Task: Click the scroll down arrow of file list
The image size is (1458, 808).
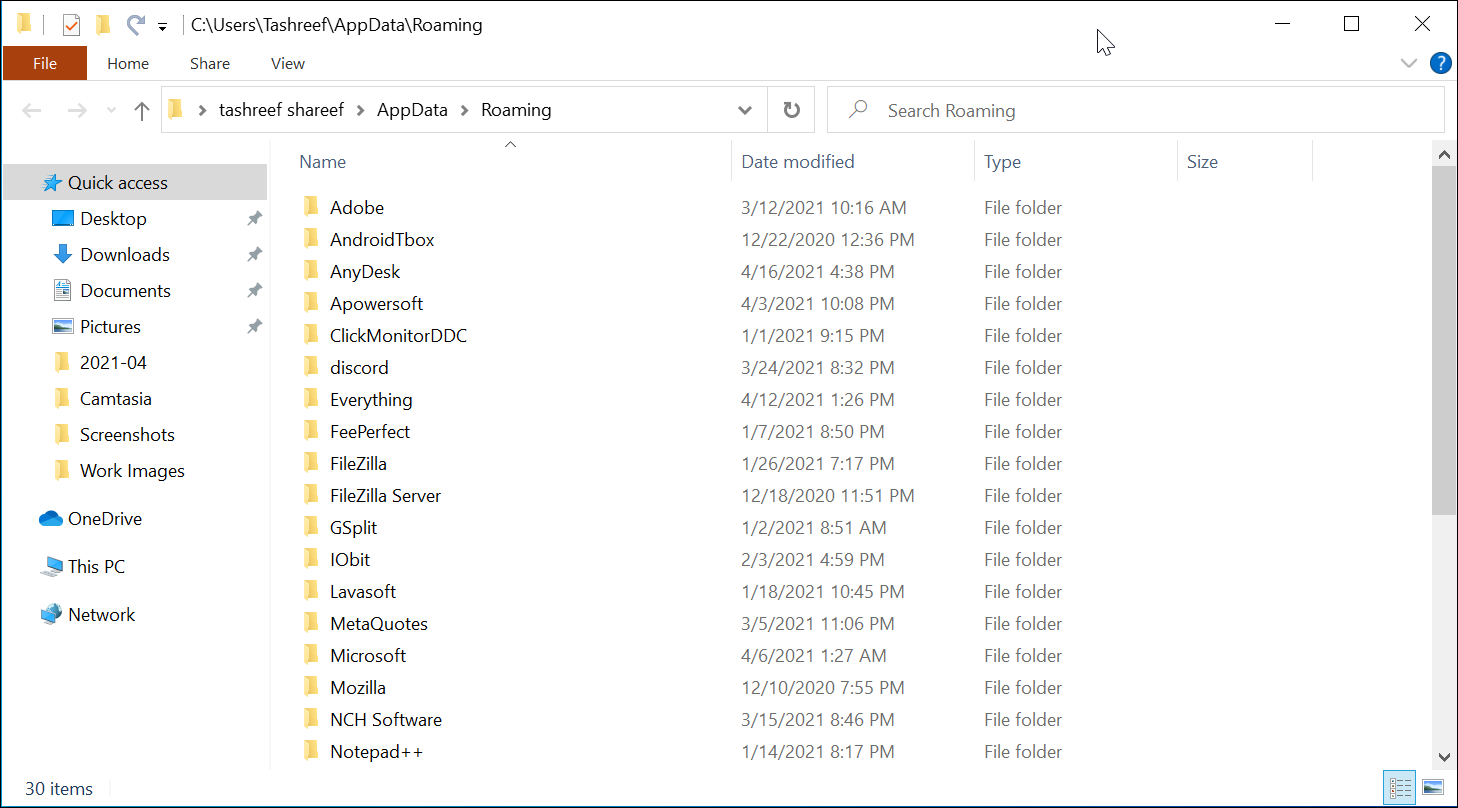Action: point(1444,757)
